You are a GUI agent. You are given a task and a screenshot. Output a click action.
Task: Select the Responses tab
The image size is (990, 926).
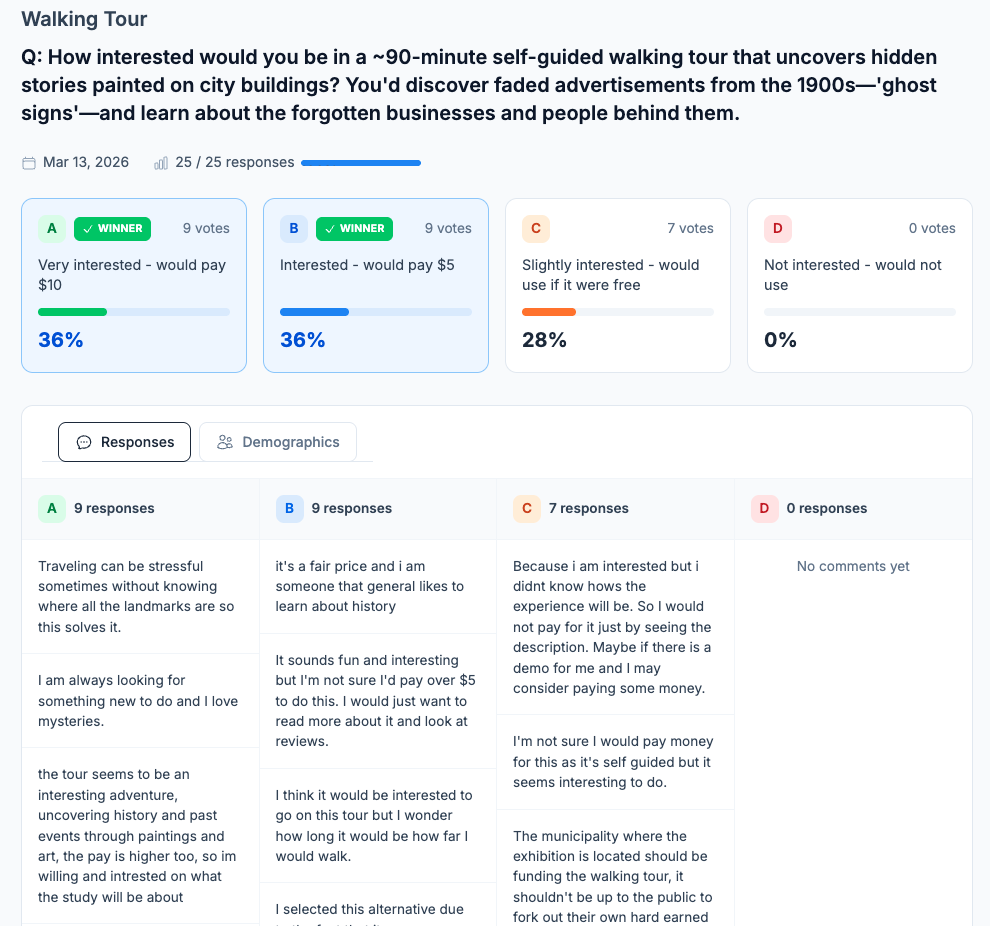(124, 441)
